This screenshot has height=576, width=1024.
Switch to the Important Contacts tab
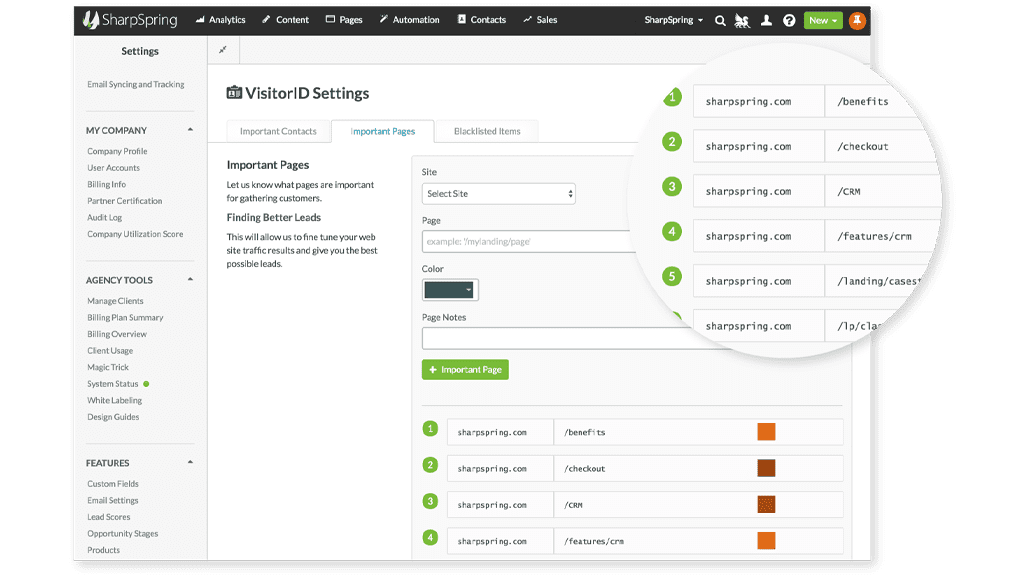coord(278,131)
